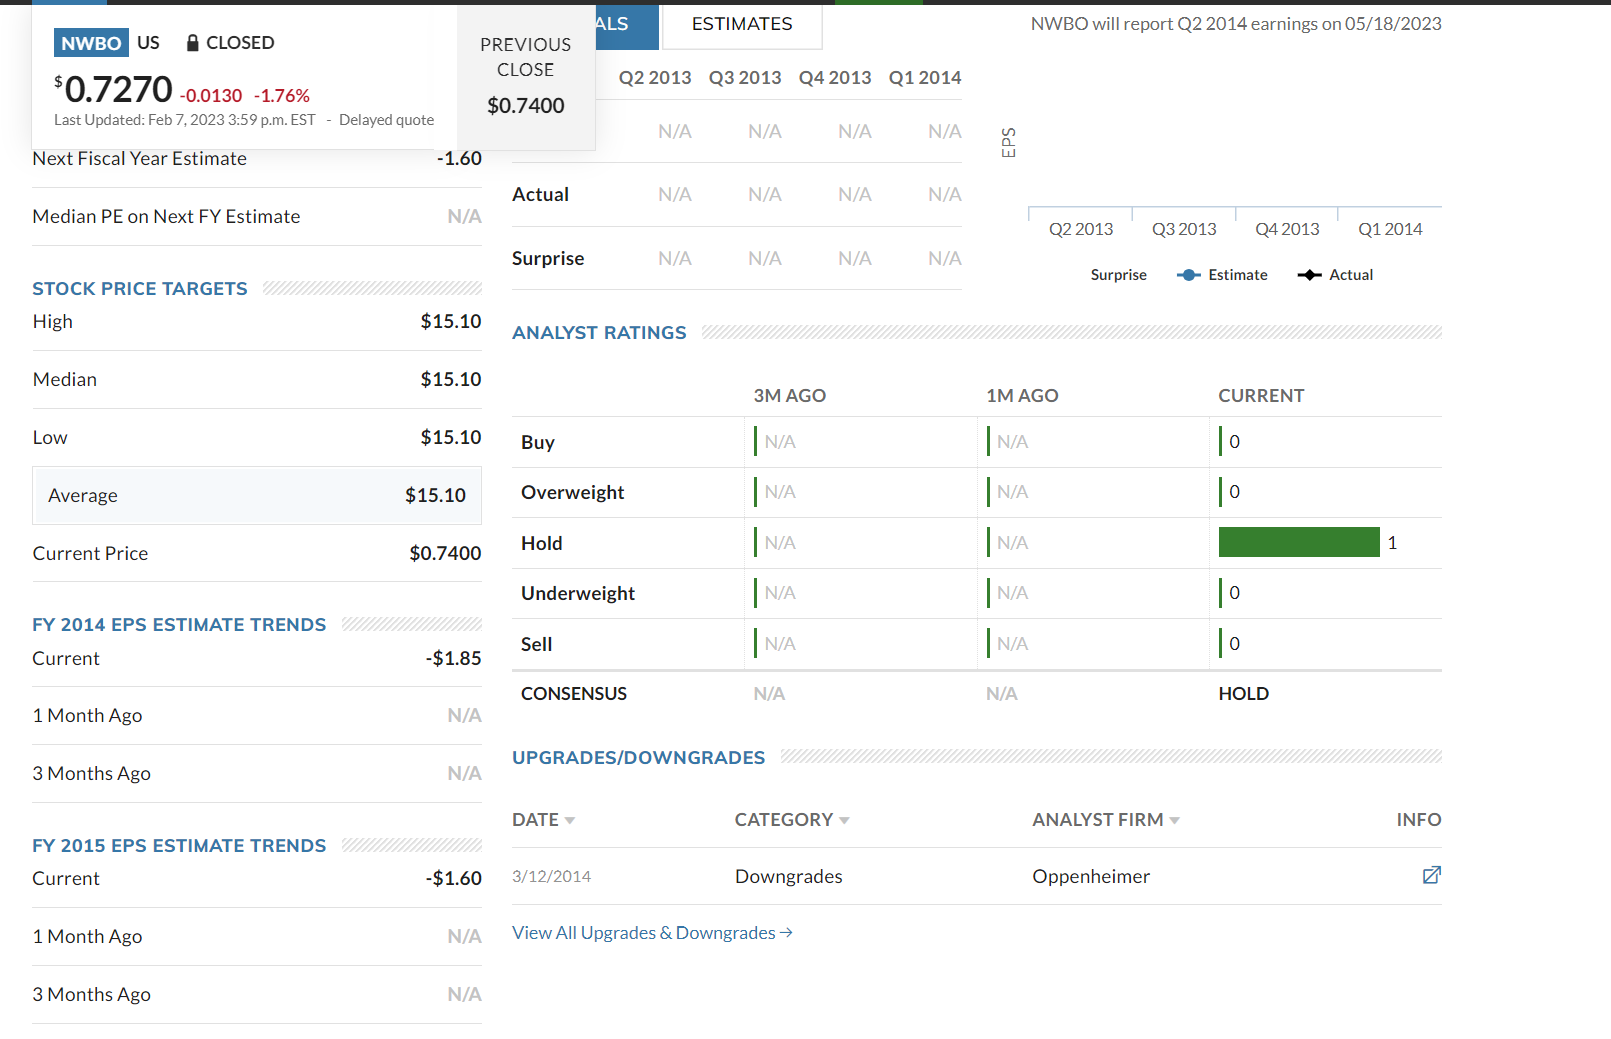The height and width of the screenshot is (1039, 1611).
Task: Select the STOCK PRICE TARGETS heading
Action: pos(140,289)
